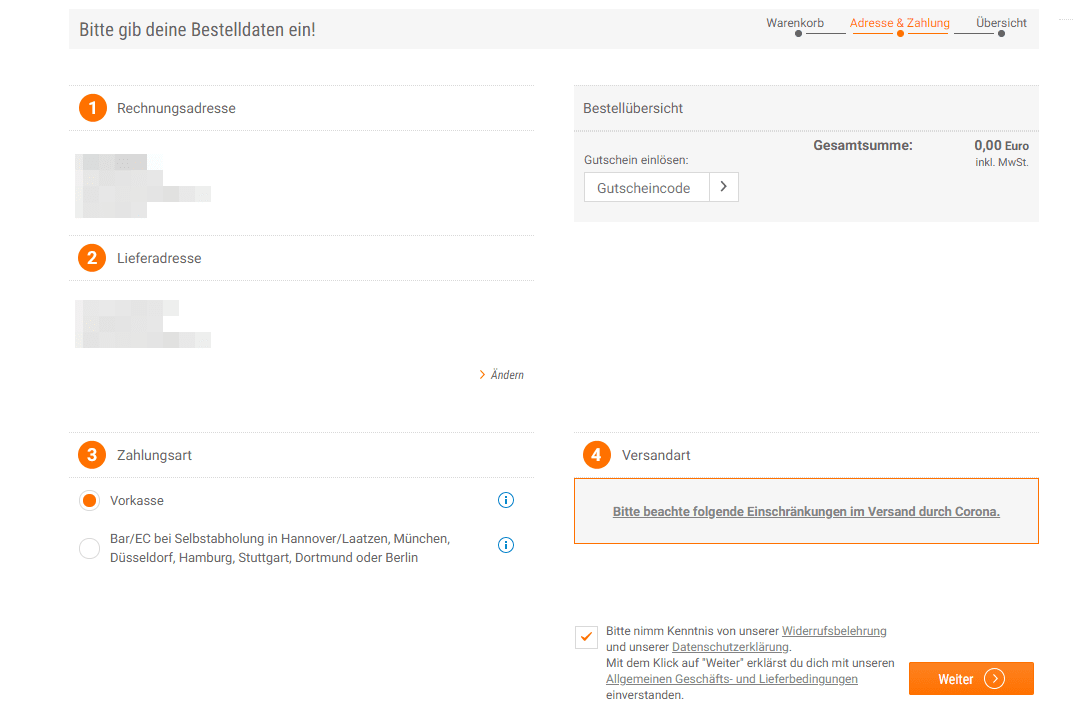Select Bar/EC bei Selbstabholung payment option
Viewport: 1073px width, 706px height.
click(90, 548)
